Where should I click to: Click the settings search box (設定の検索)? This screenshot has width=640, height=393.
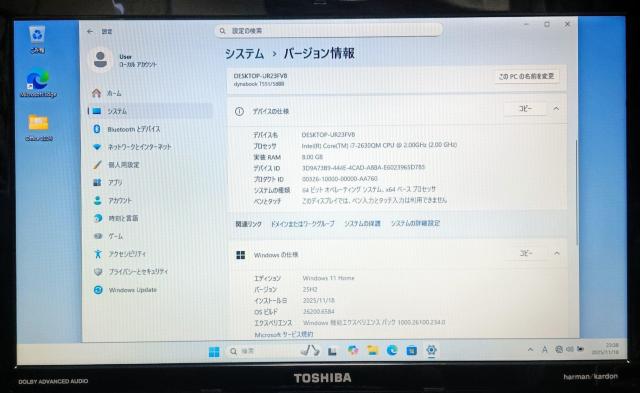coord(329,31)
